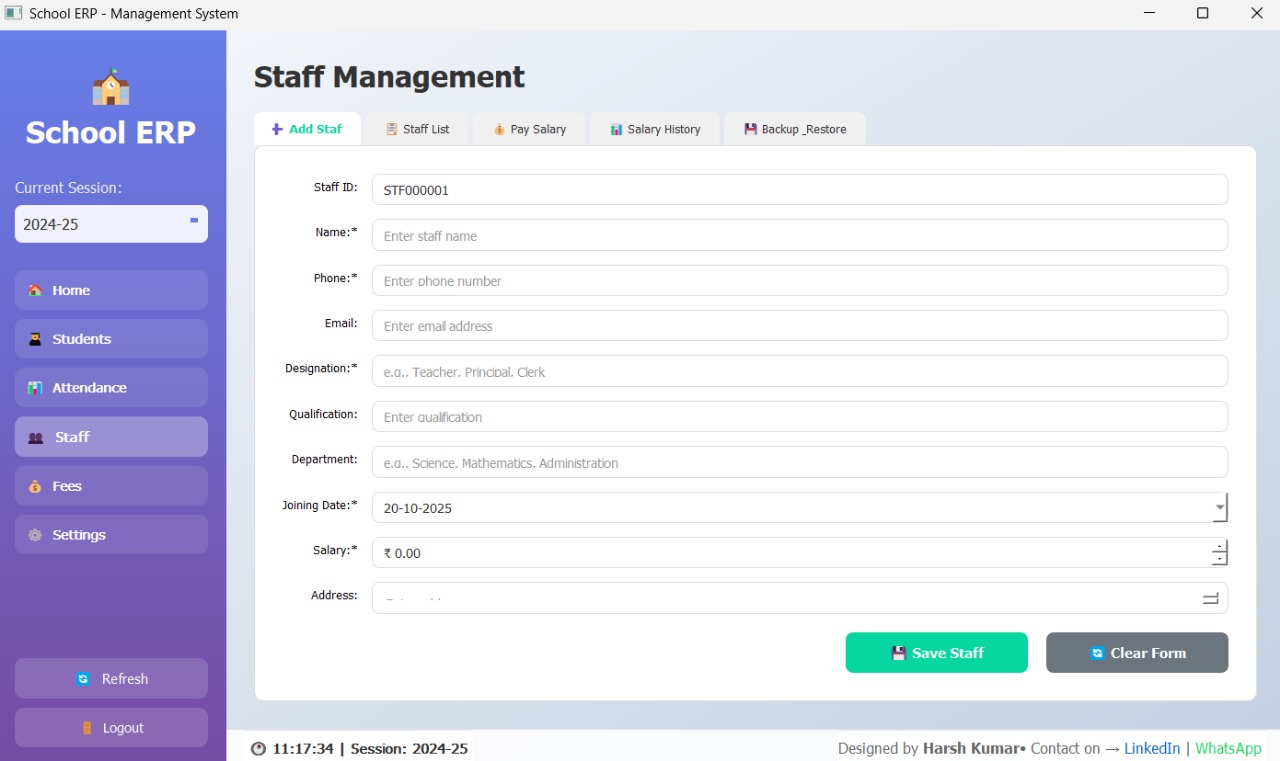Screen dimensions: 1280x761
Task: Click the Refresh arrows icon
Action: click(x=83, y=679)
